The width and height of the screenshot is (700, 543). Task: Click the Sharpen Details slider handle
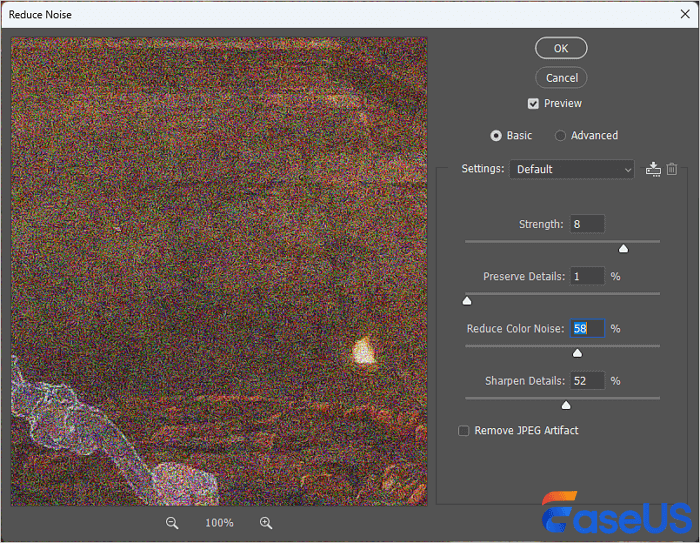(x=566, y=405)
